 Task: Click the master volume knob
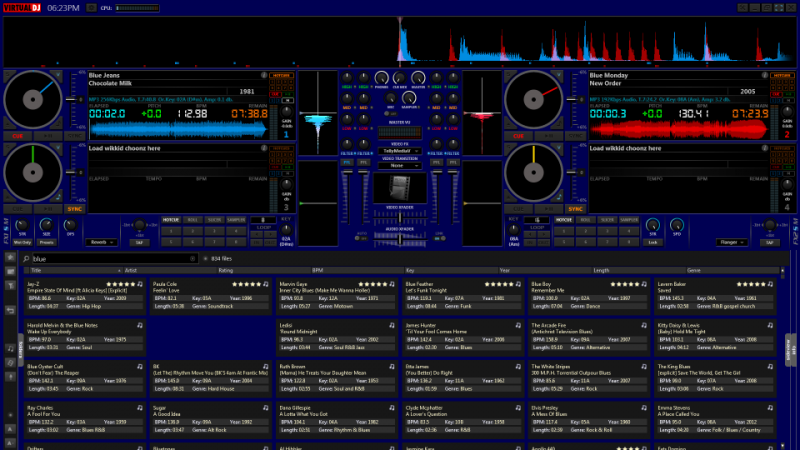[x=418, y=78]
